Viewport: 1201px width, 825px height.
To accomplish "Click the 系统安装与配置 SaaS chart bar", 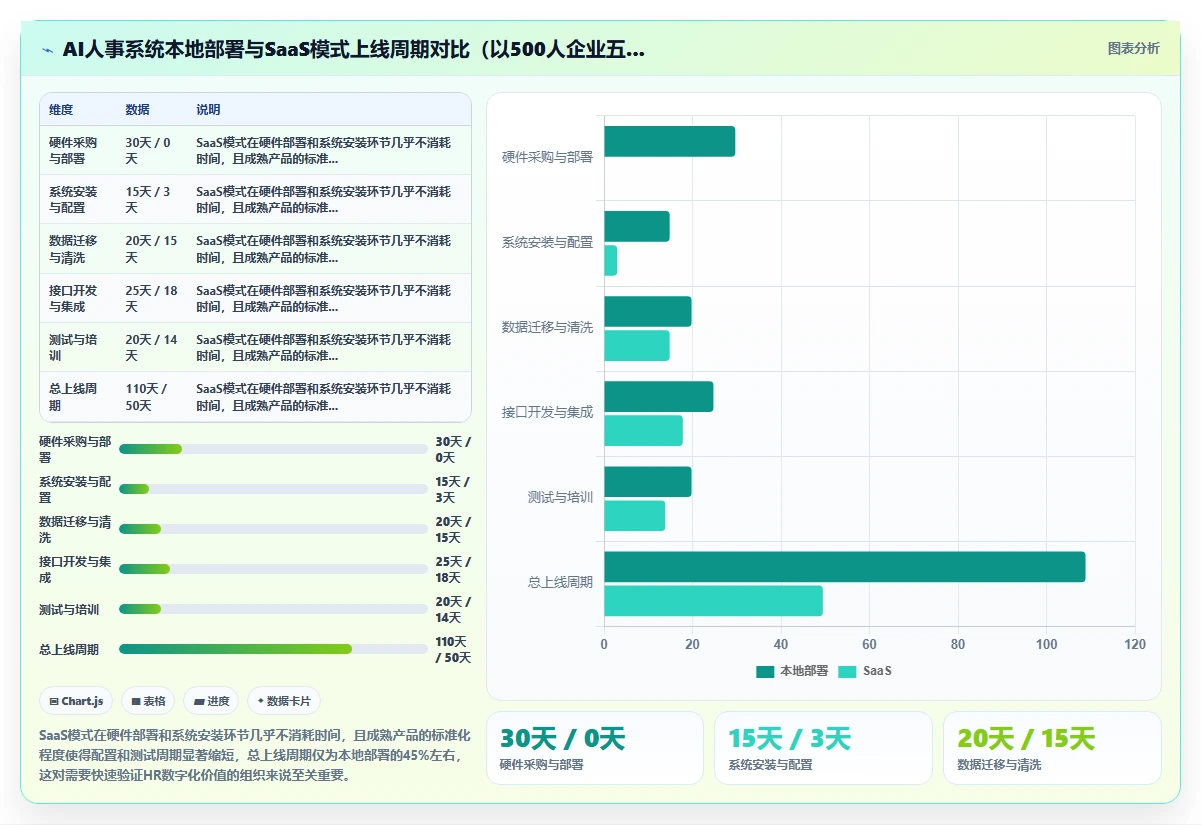I will 610,260.
